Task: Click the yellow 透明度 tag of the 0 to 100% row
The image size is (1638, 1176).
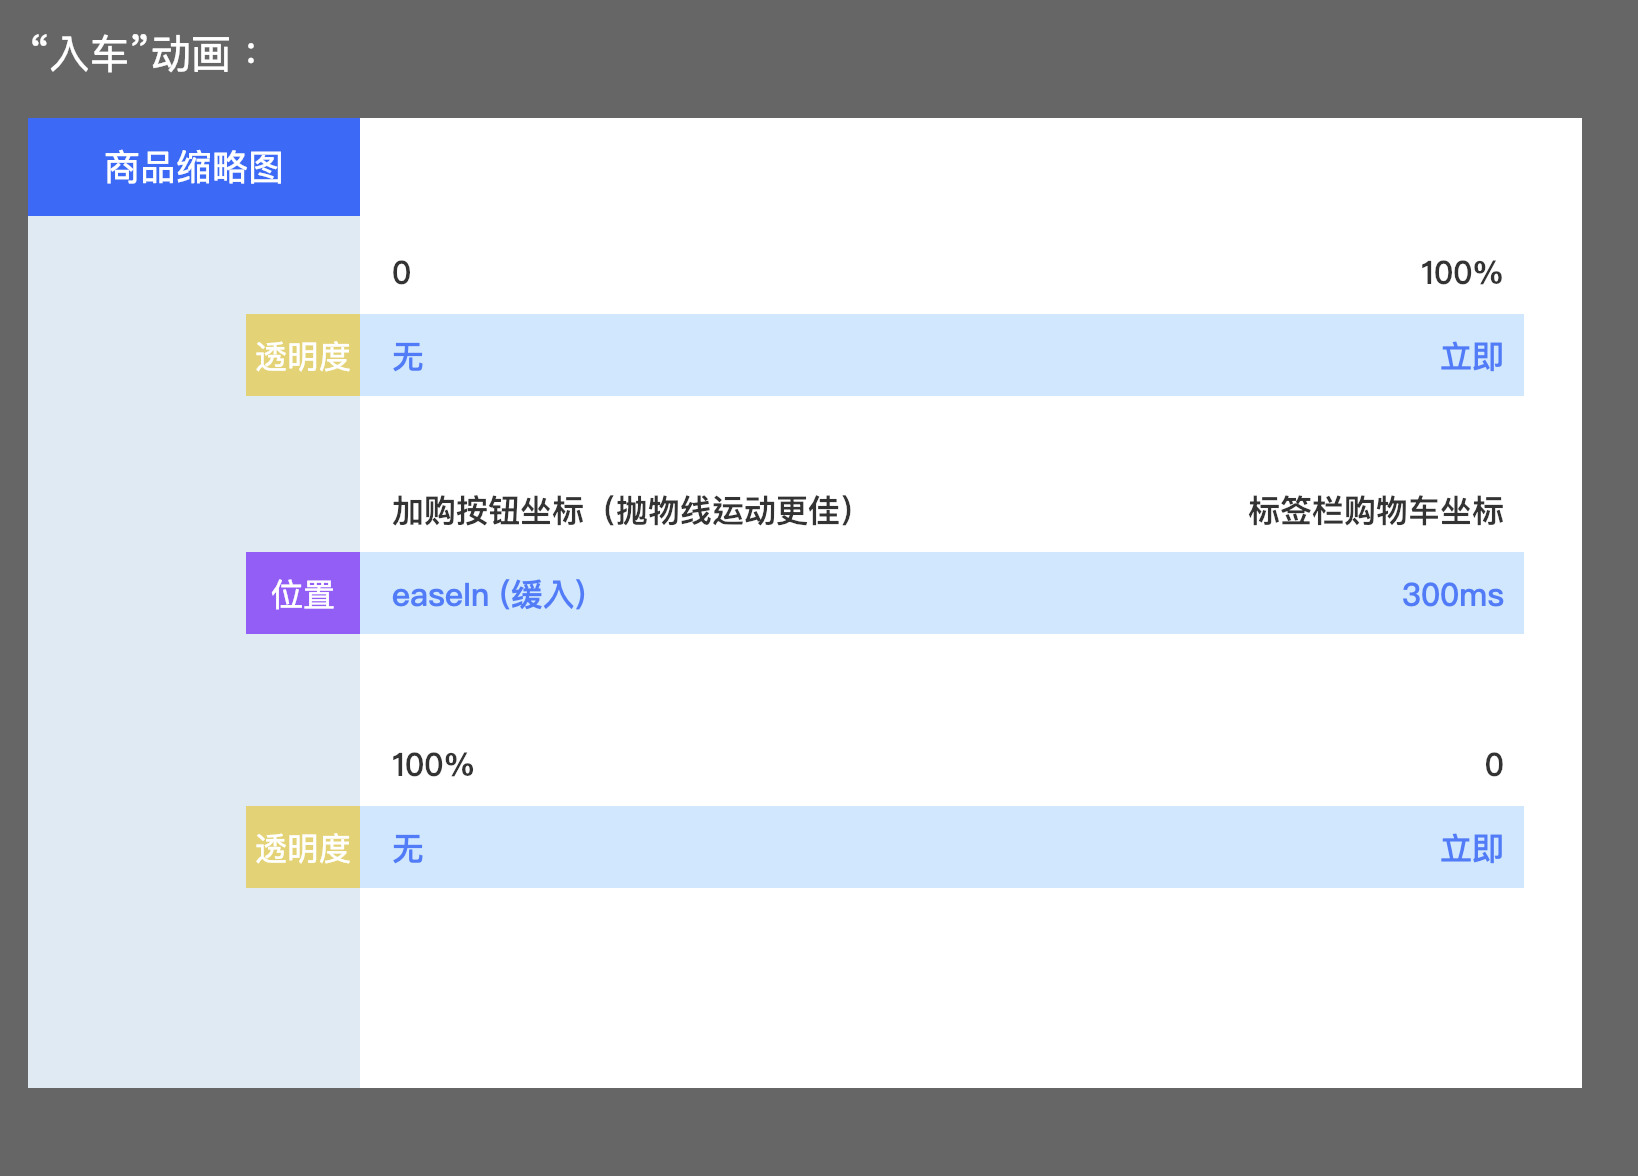Action: coord(303,356)
